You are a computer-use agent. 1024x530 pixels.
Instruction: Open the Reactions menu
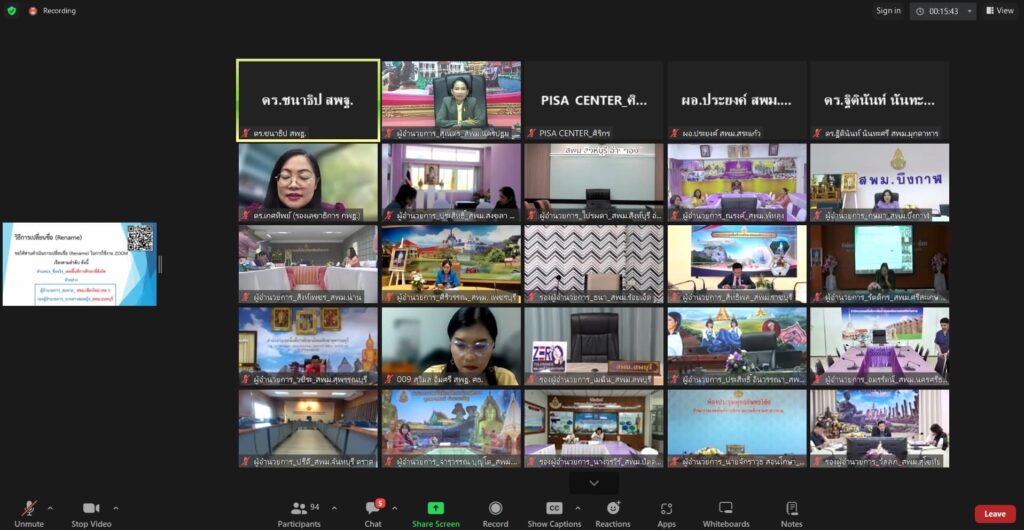pos(613,509)
